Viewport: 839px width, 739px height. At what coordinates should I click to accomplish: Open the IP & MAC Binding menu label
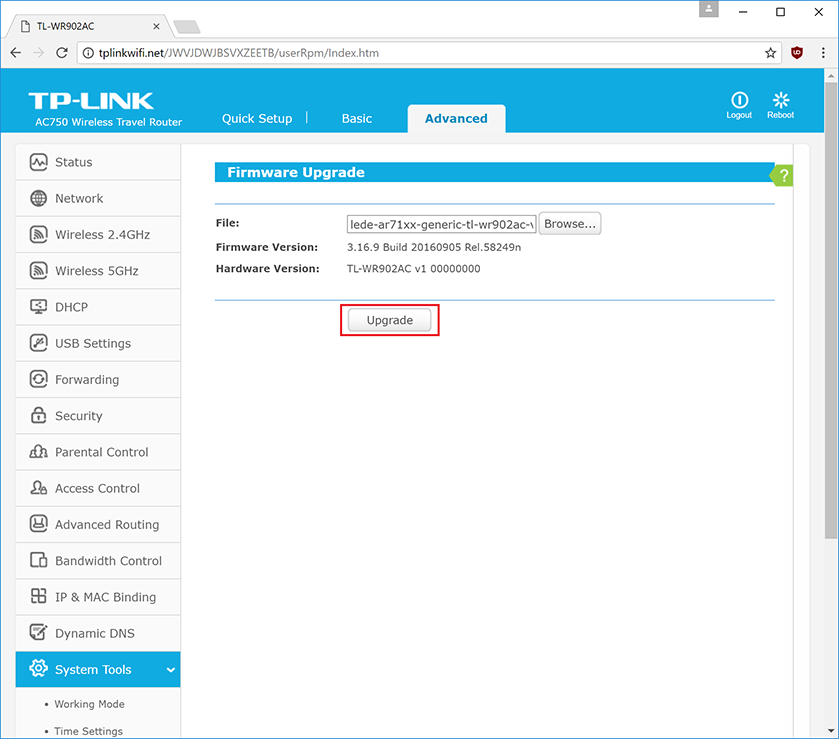pos(106,597)
